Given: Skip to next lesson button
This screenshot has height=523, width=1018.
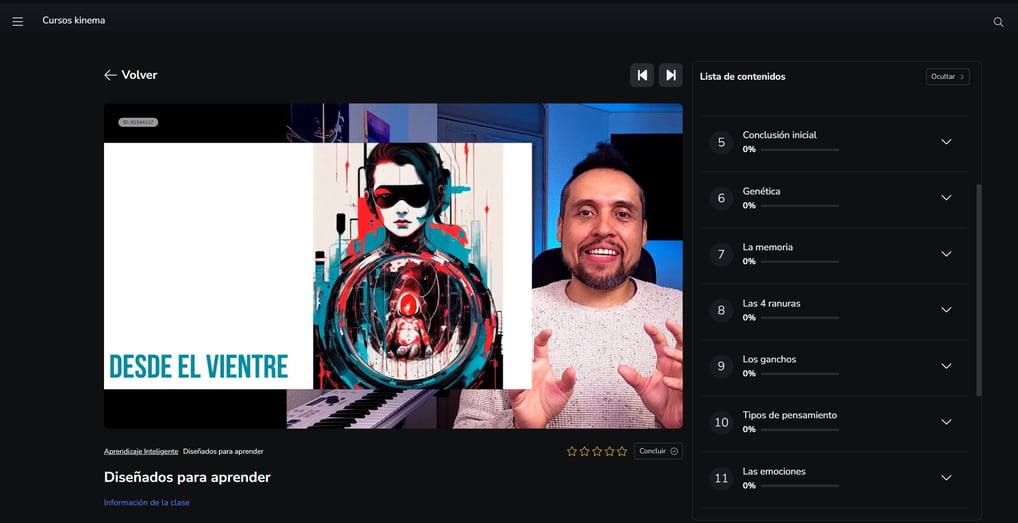Looking at the screenshot, I should click(671, 75).
